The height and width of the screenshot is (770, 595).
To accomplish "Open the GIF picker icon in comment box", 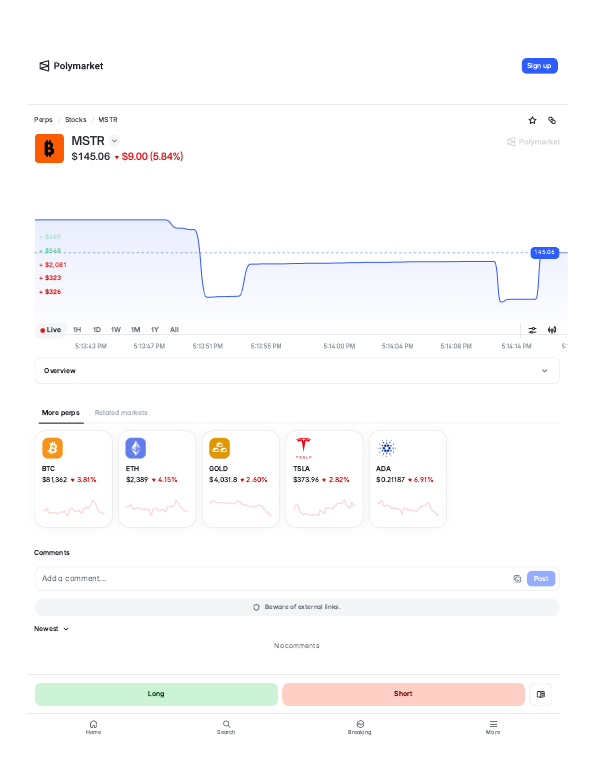I will [517, 578].
